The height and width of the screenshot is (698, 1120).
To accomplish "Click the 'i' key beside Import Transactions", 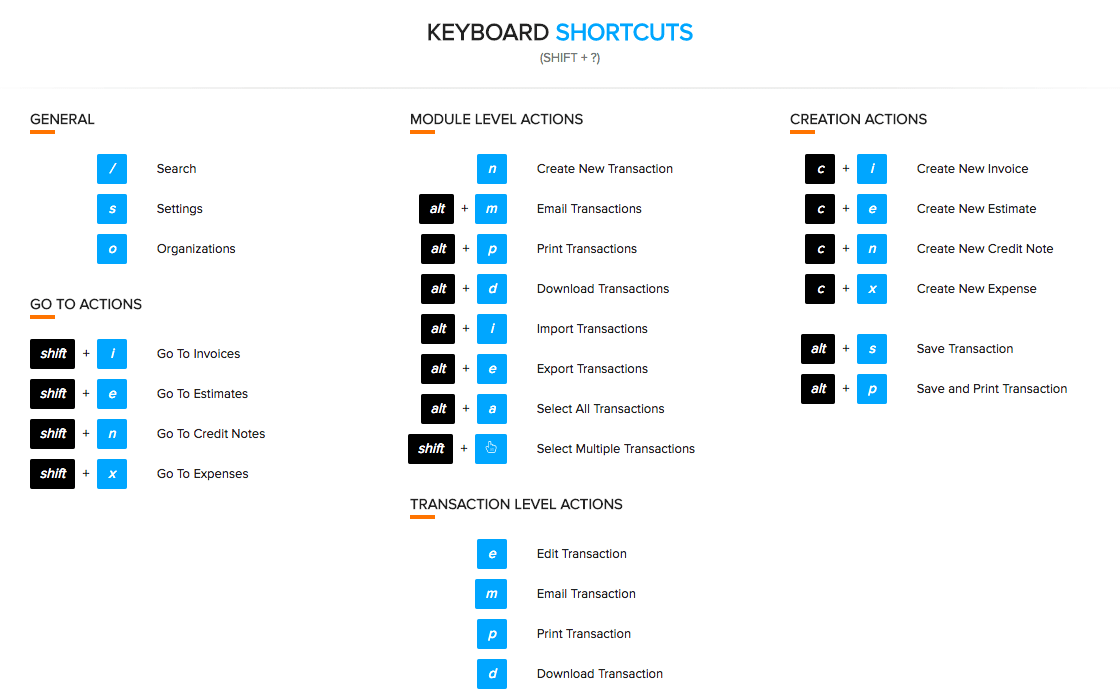I will tap(491, 328).
